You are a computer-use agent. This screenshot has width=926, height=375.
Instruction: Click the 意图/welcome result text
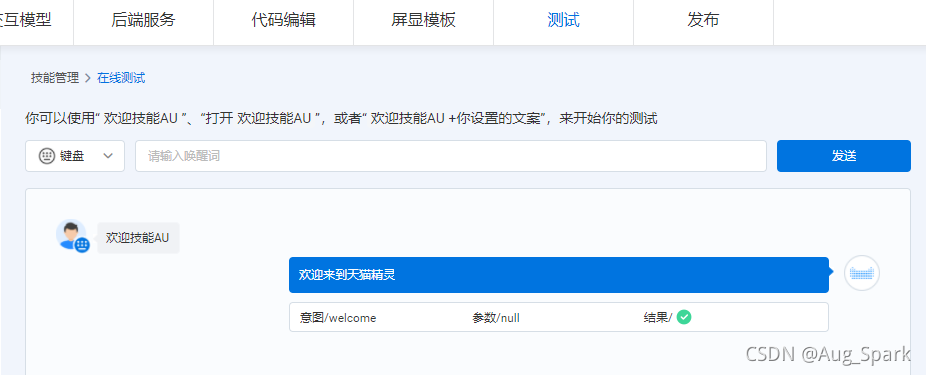[x=338, y=318]
